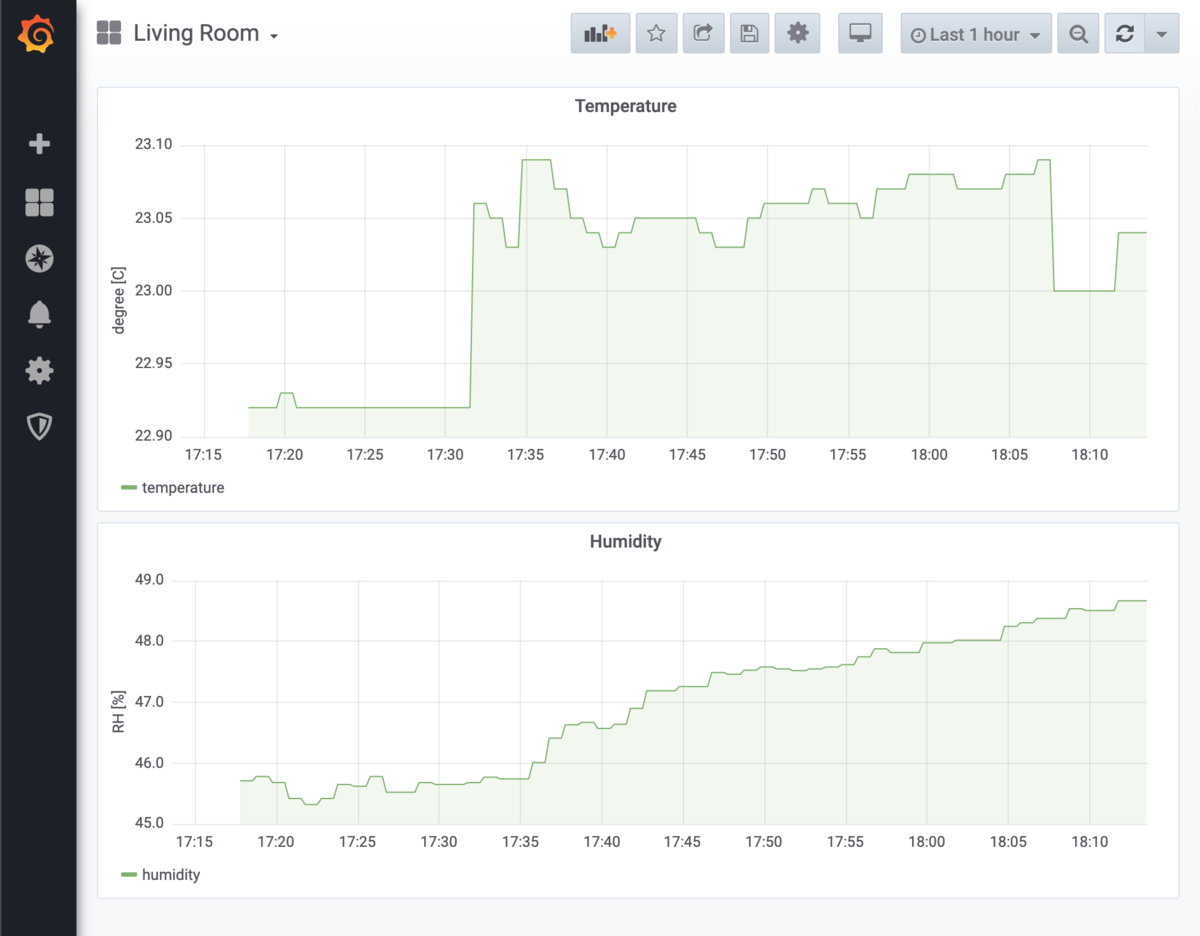Open the Server Admin shield icon

pyautogui.click(x=39, y=427)
